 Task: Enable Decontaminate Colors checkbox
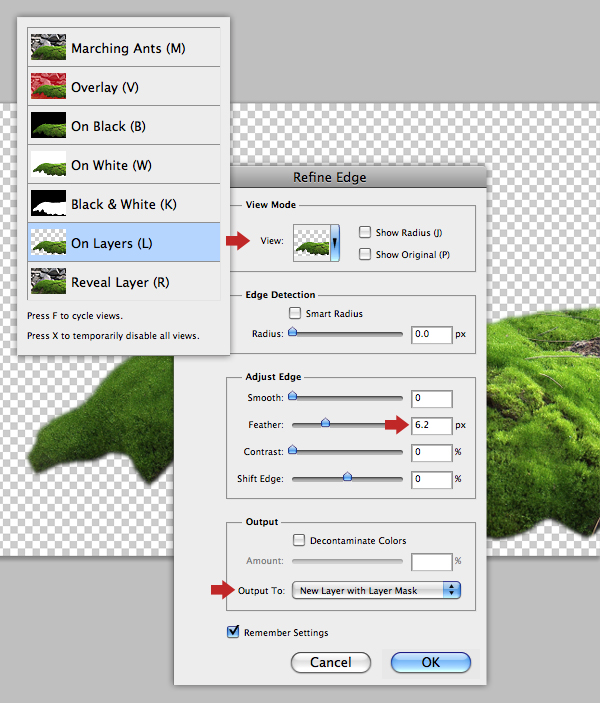[299, 540]
